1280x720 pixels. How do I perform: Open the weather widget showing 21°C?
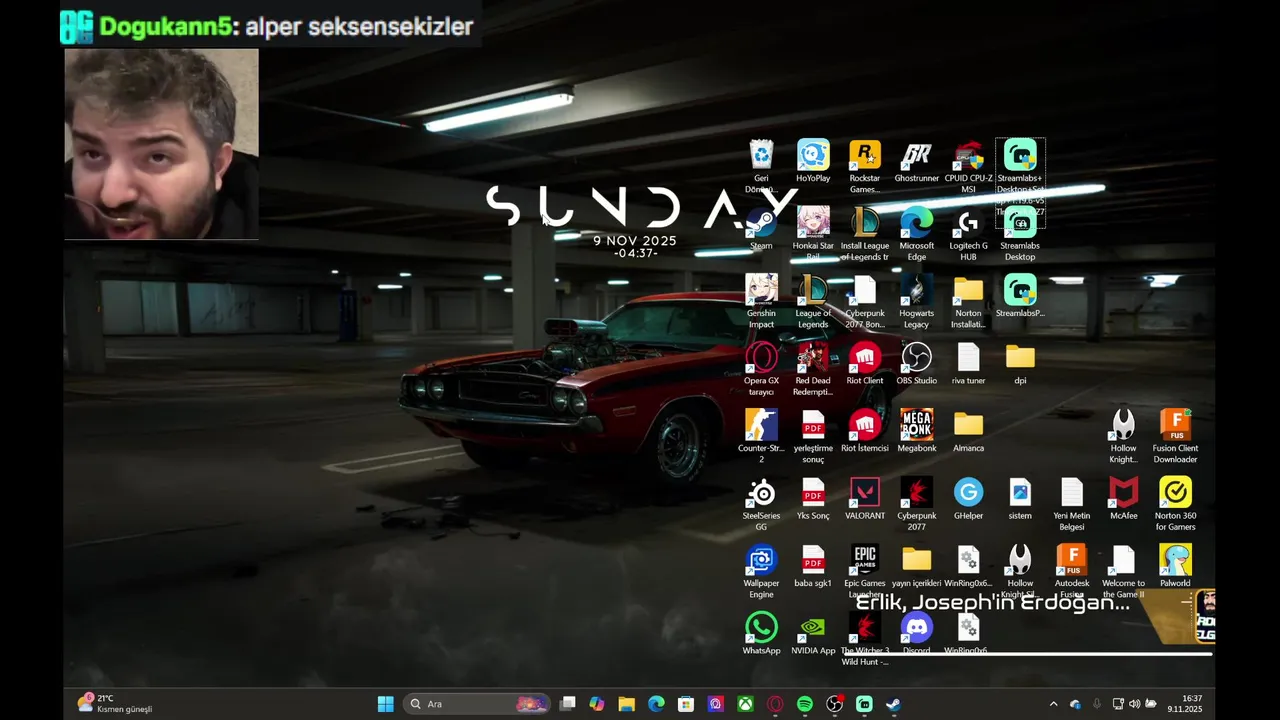114,704
